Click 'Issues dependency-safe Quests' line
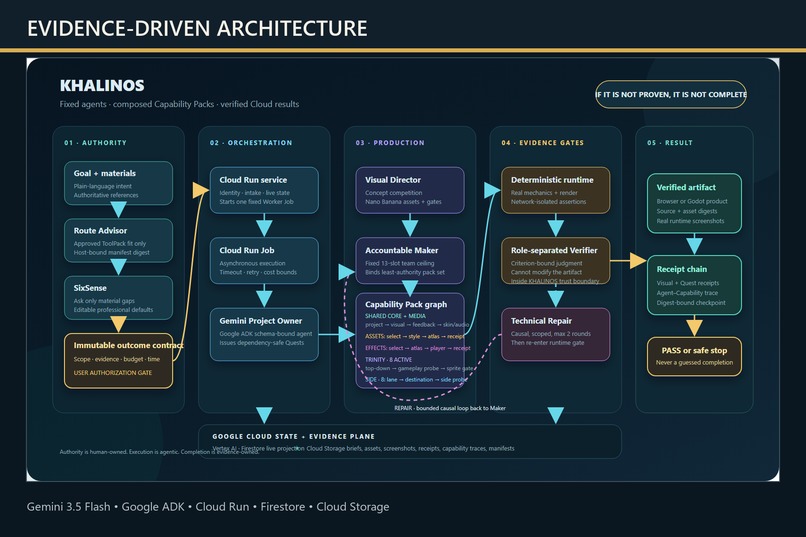Viewport: 806px width, 537px height. (x=262, y=343)
